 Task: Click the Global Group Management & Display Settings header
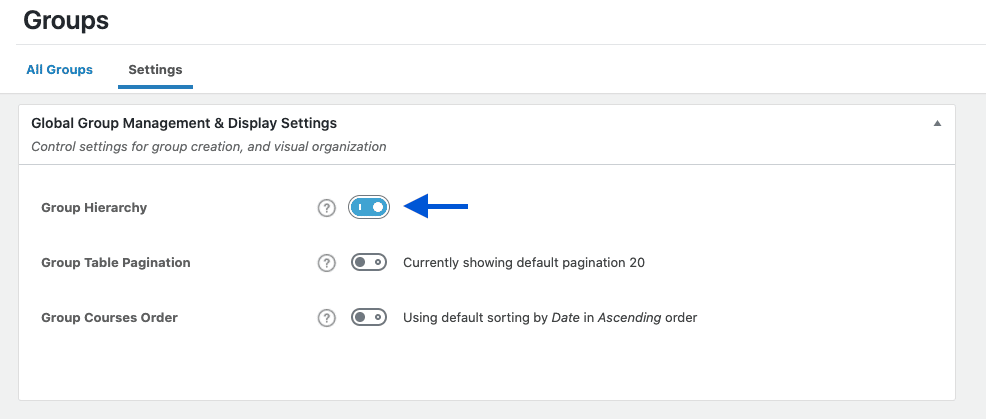(x=184, y=123)
